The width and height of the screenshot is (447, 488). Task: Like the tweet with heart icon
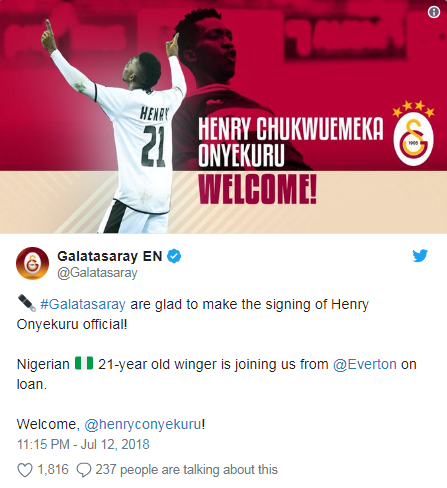pos(25,470)
